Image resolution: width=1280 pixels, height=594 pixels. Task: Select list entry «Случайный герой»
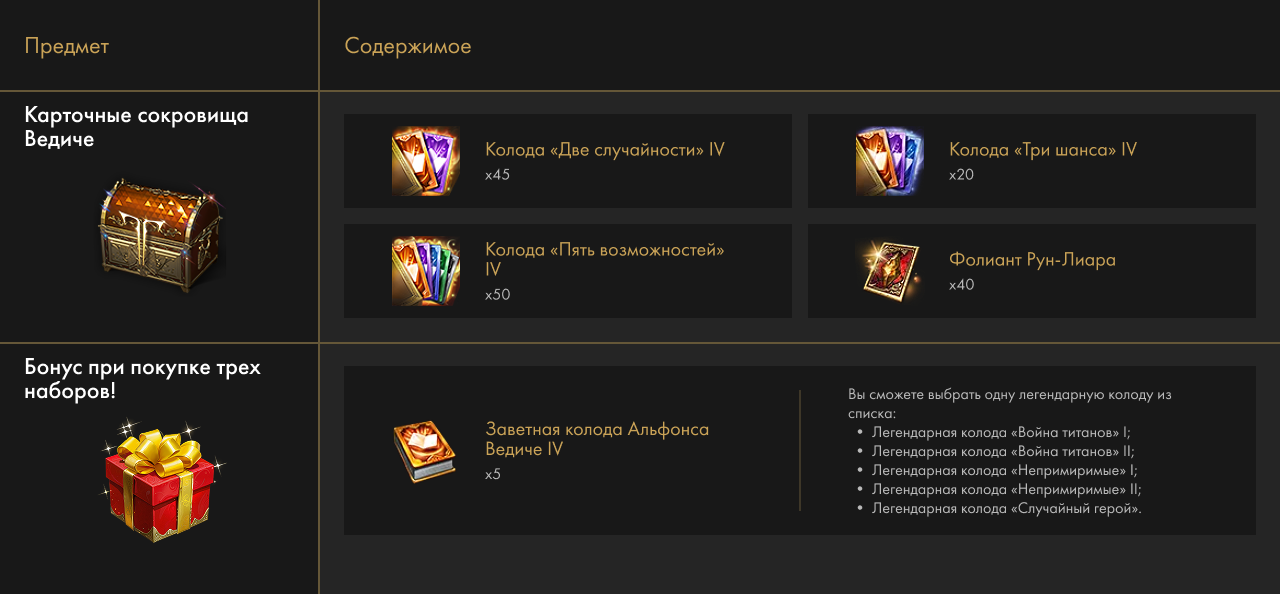(x=1006, y=509)
